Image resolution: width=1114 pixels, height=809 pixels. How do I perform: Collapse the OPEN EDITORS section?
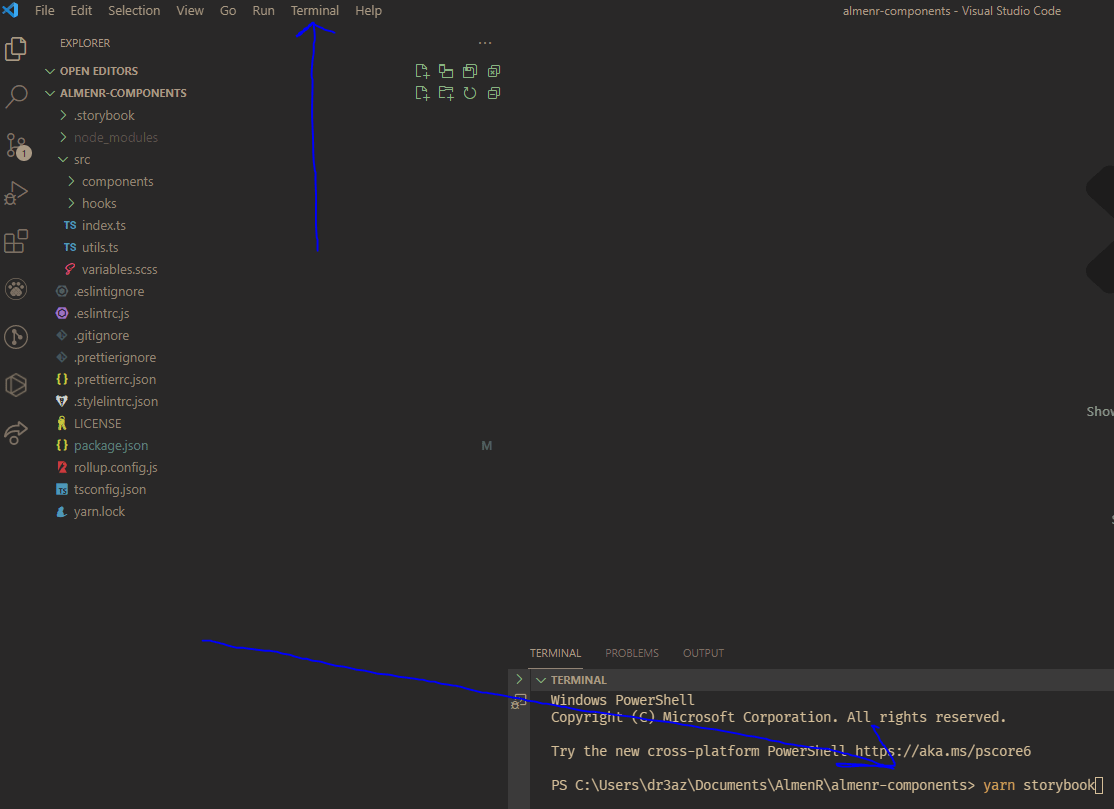point(50,71)
